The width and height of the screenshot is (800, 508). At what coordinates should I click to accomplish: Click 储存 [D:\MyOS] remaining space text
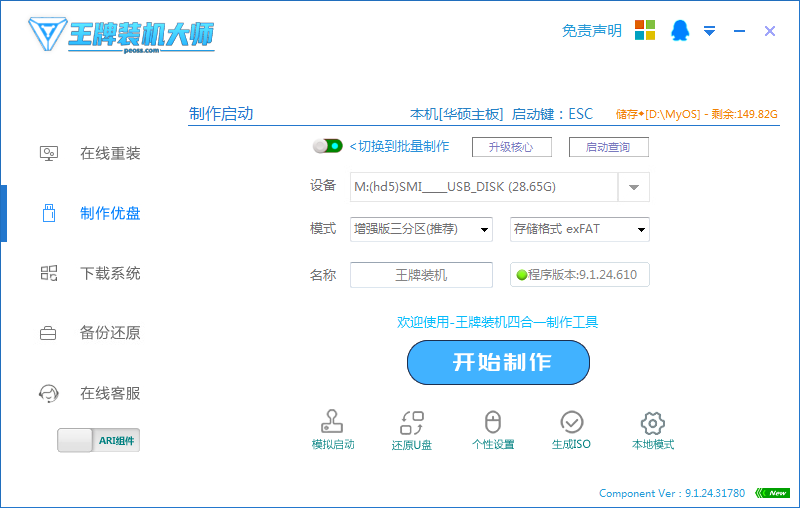(x=696, y=114)
